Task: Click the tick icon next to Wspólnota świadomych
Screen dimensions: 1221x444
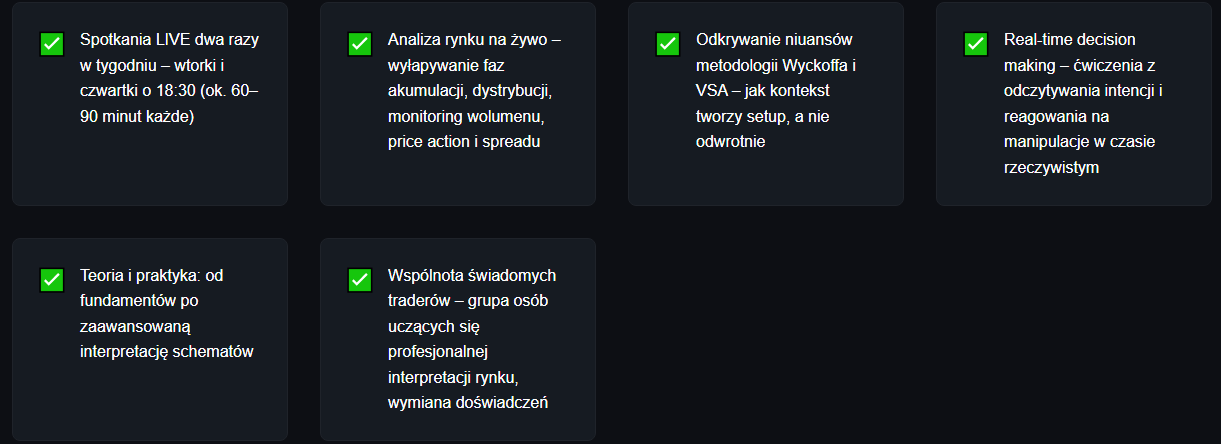Action: [x=360, y=280]
